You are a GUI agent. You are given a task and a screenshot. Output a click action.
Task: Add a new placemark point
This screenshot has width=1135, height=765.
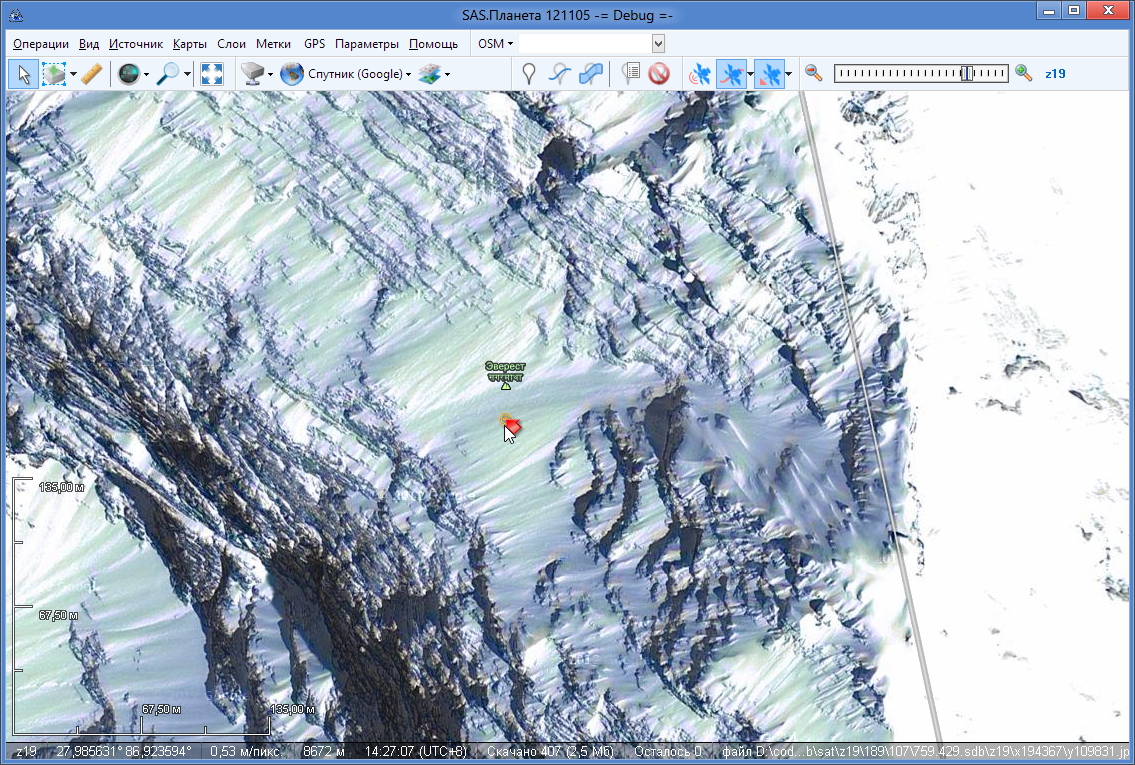point(529,73)
